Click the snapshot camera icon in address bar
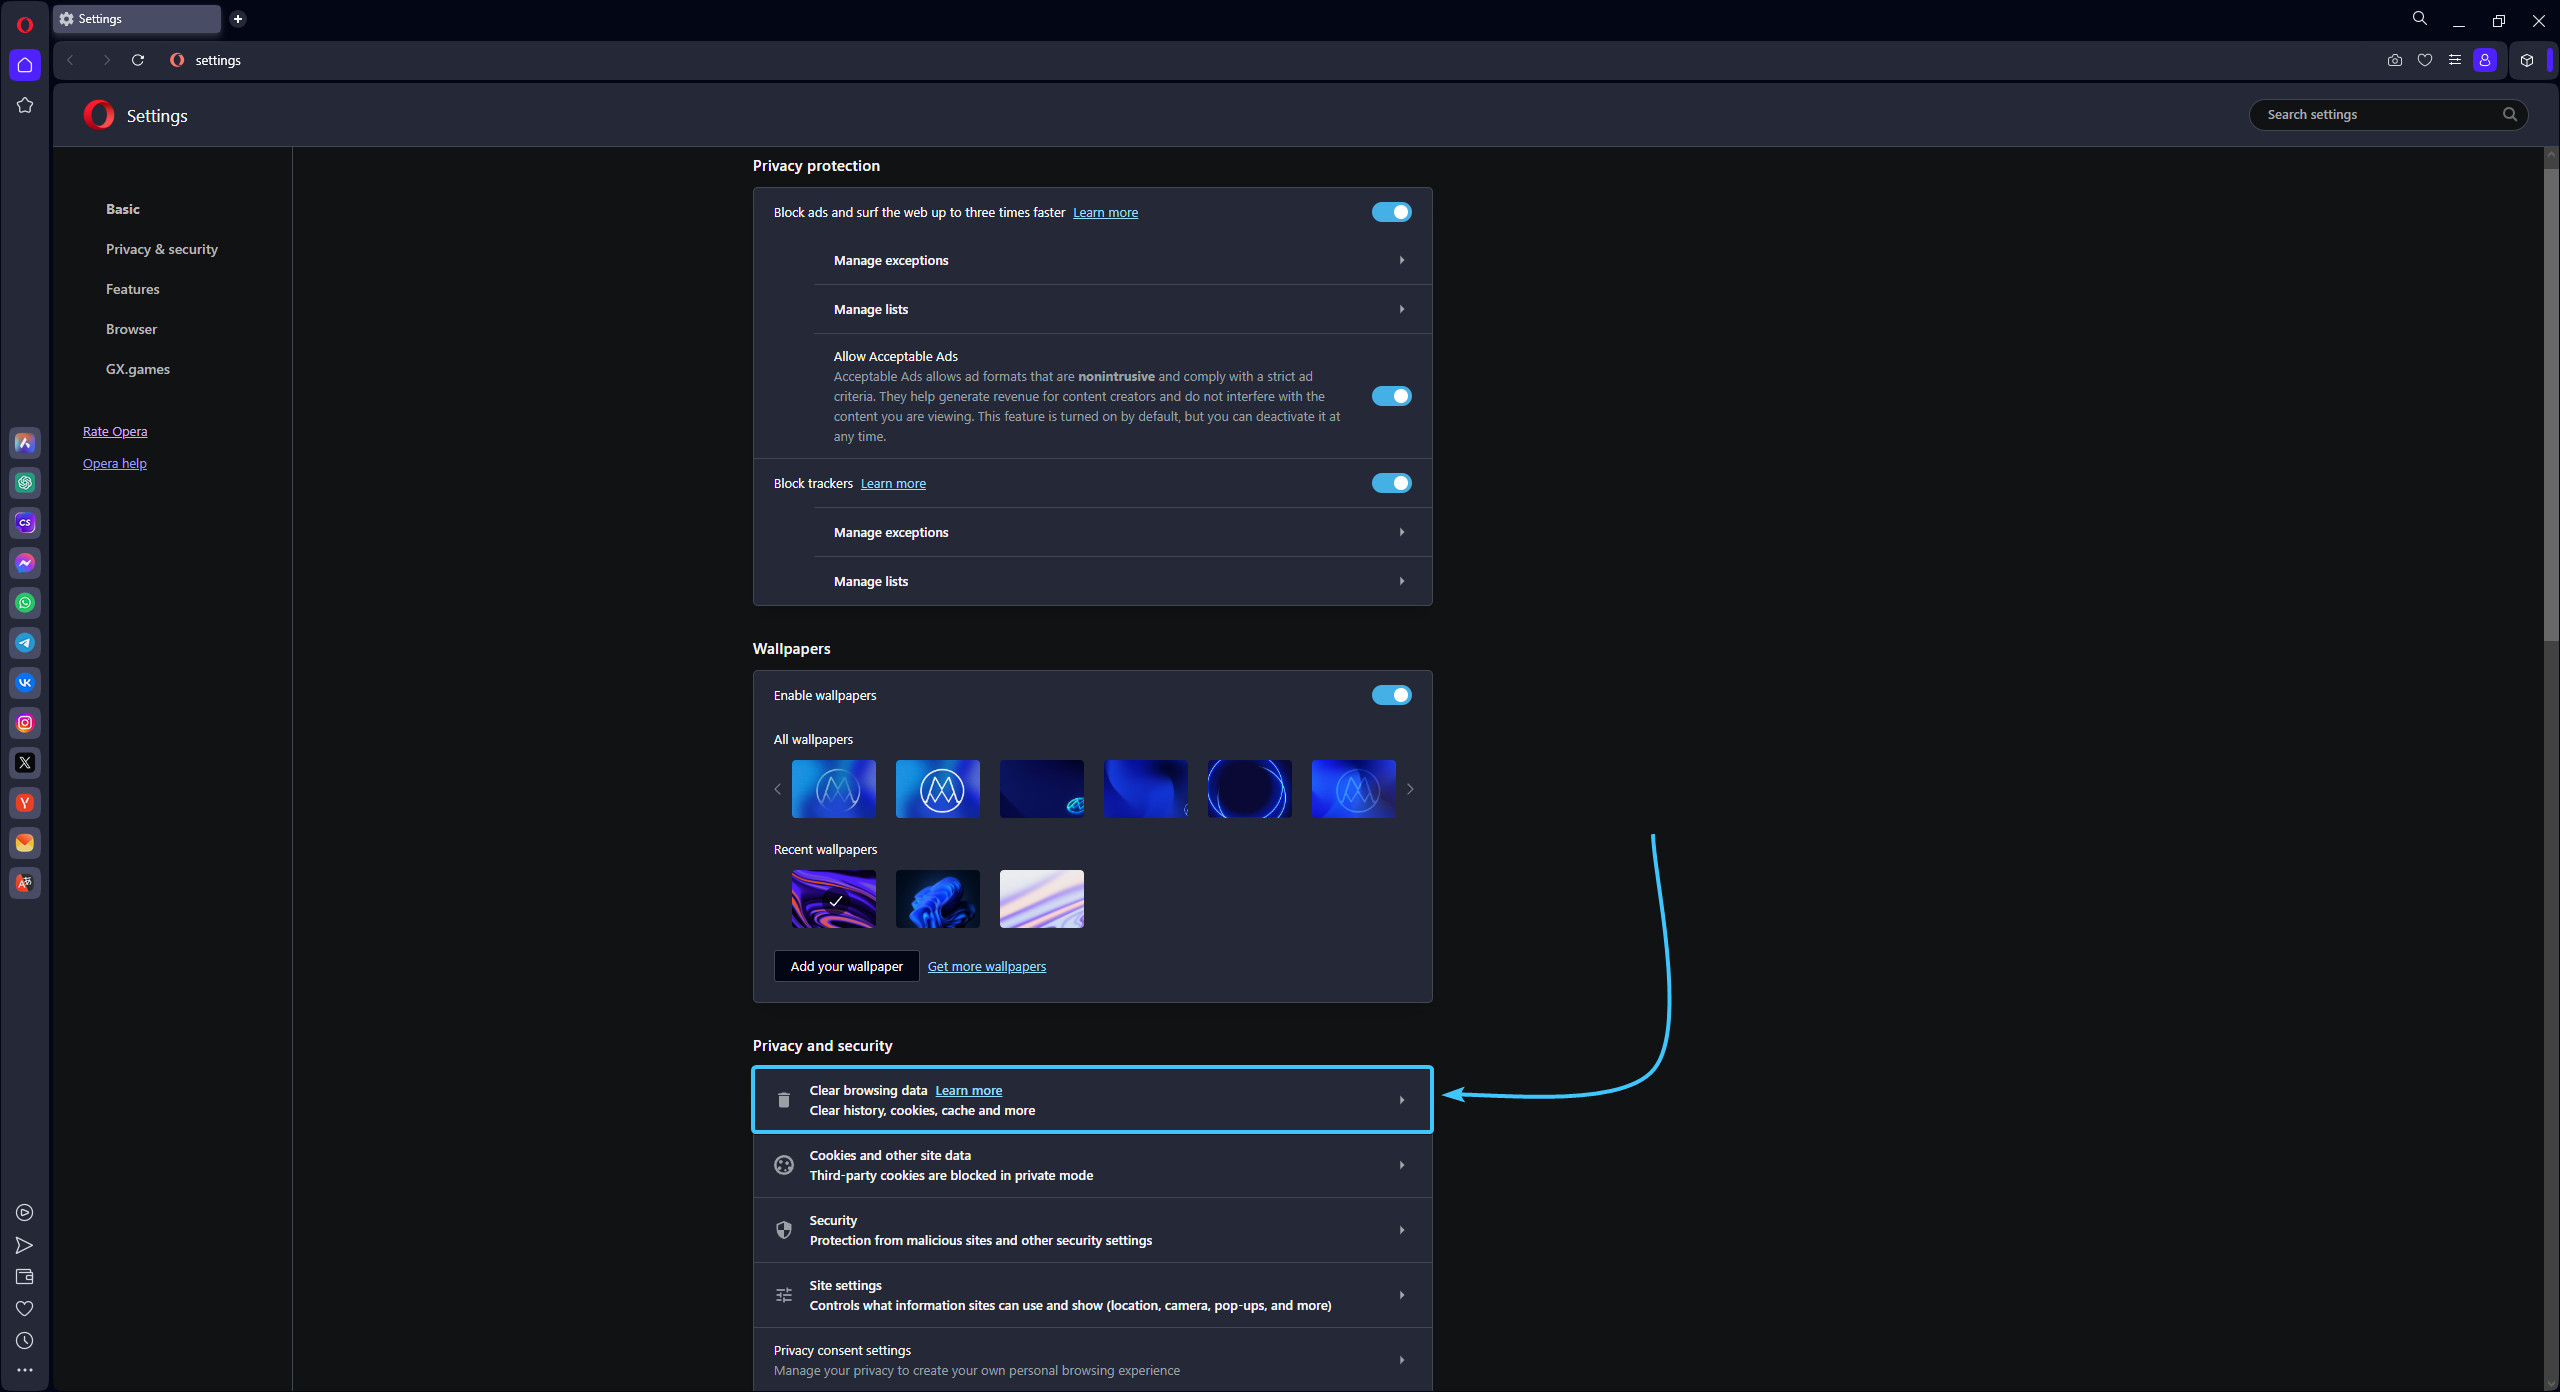 tap(2394, 60)
